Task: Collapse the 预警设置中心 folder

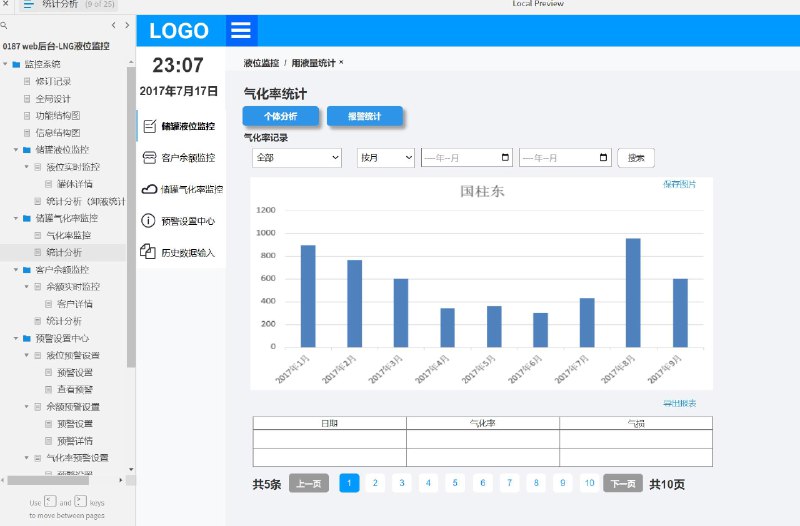Action: (16, 338)
